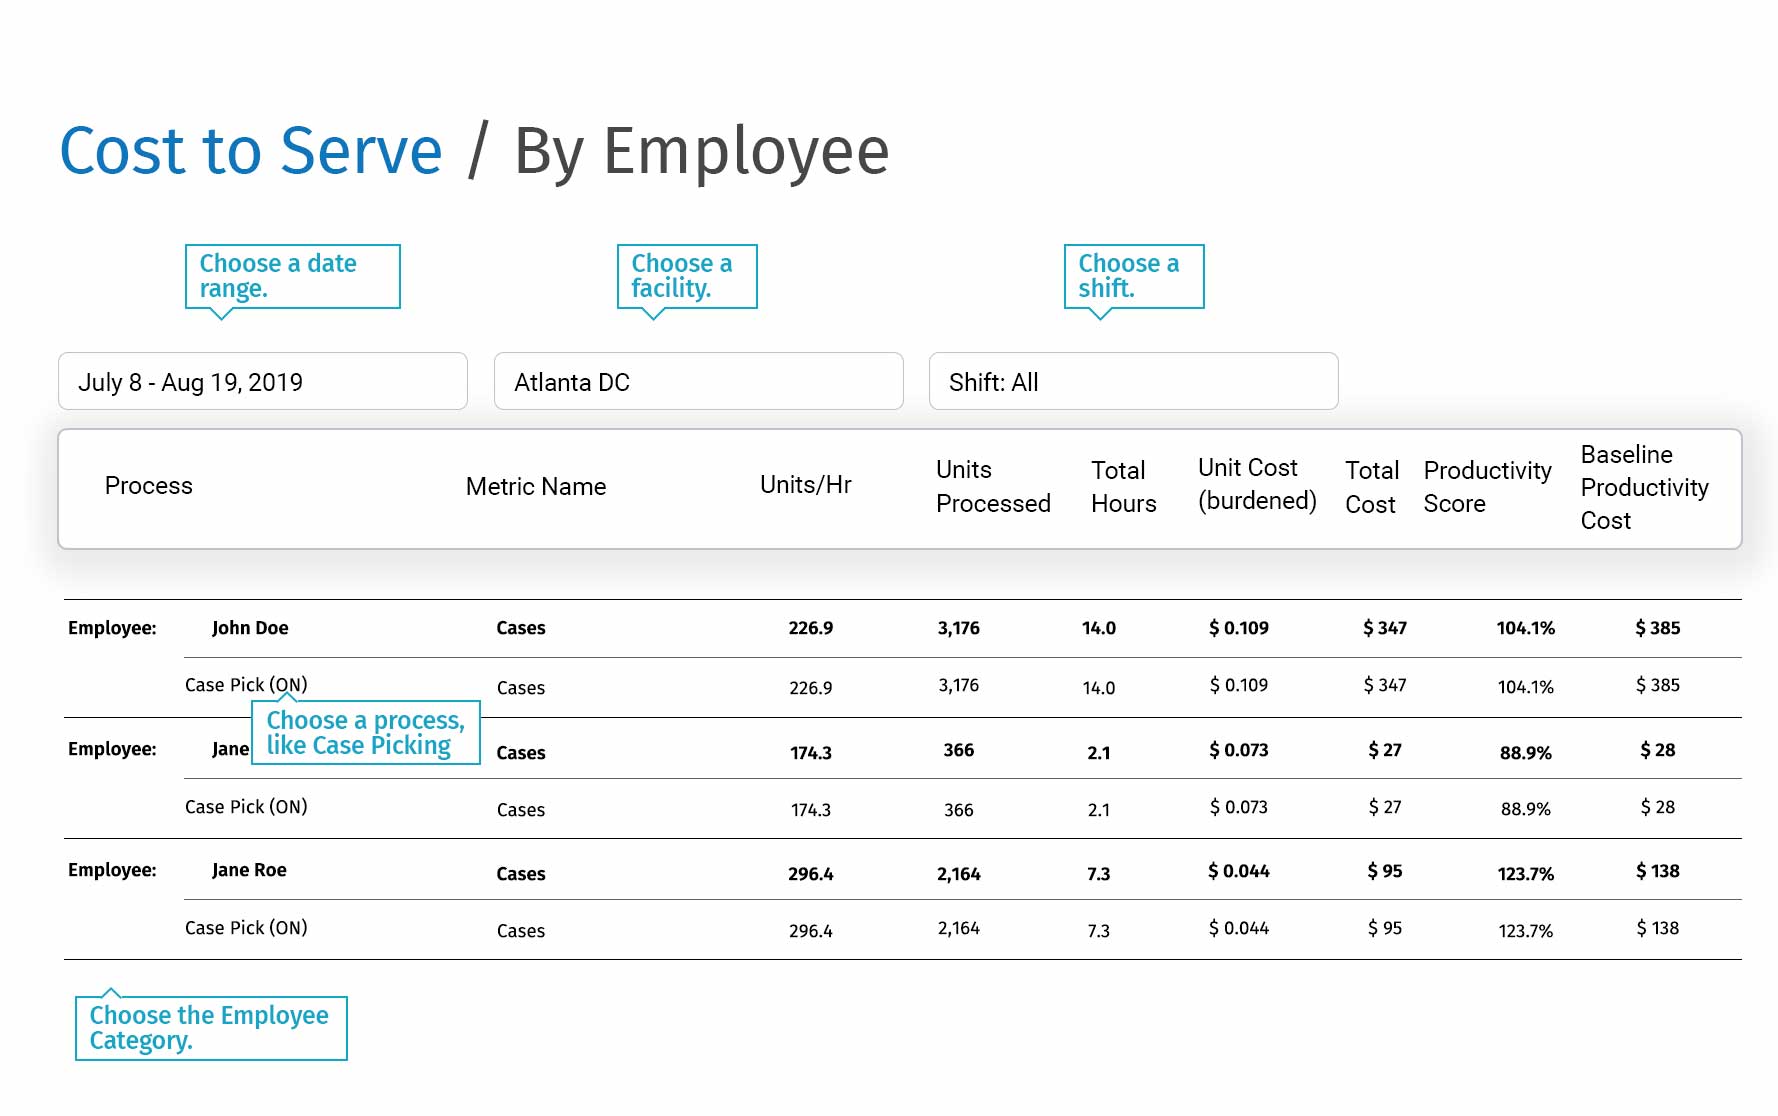Sort by Productivity Score header
1778x1116 pixels.
[x=1486, y=487]
